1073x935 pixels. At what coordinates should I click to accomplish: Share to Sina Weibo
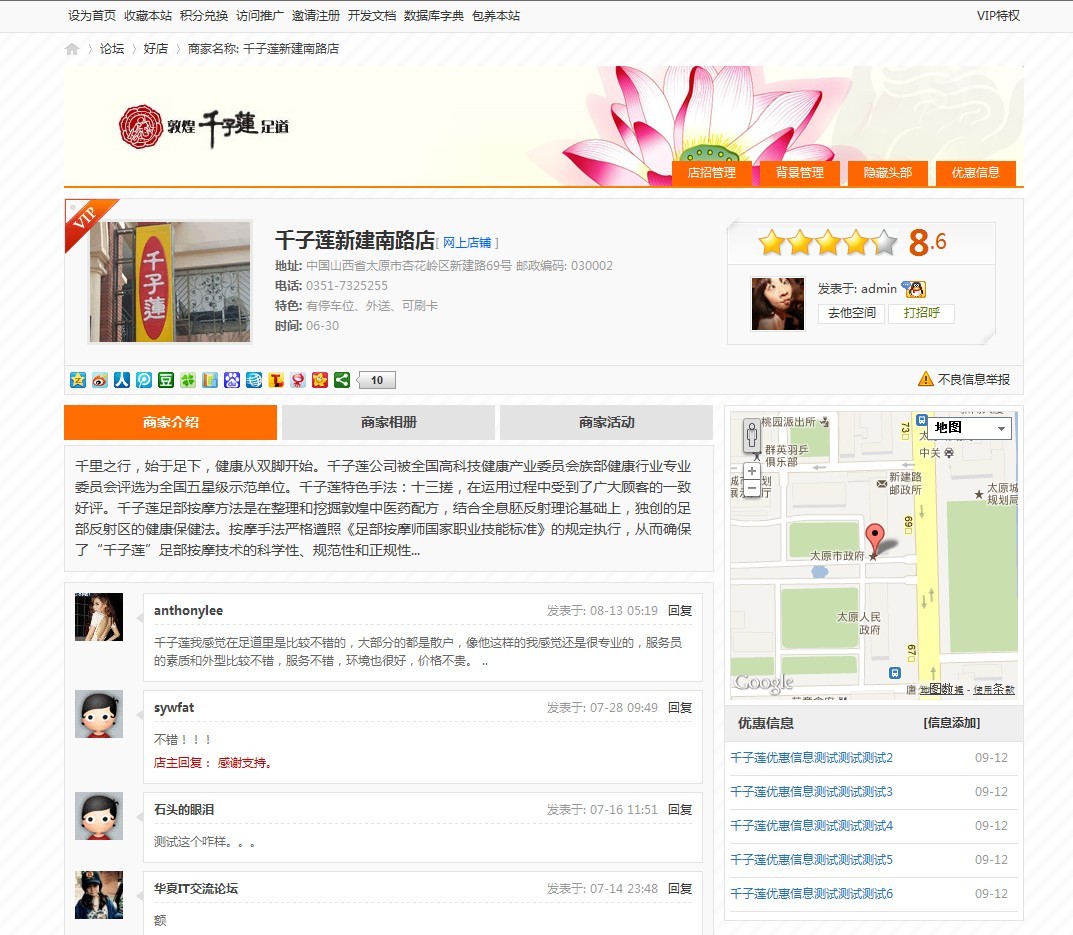100,380
